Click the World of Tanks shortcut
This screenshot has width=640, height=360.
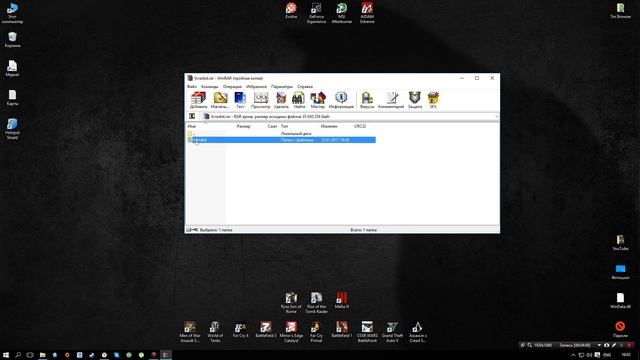pos(215,332)
